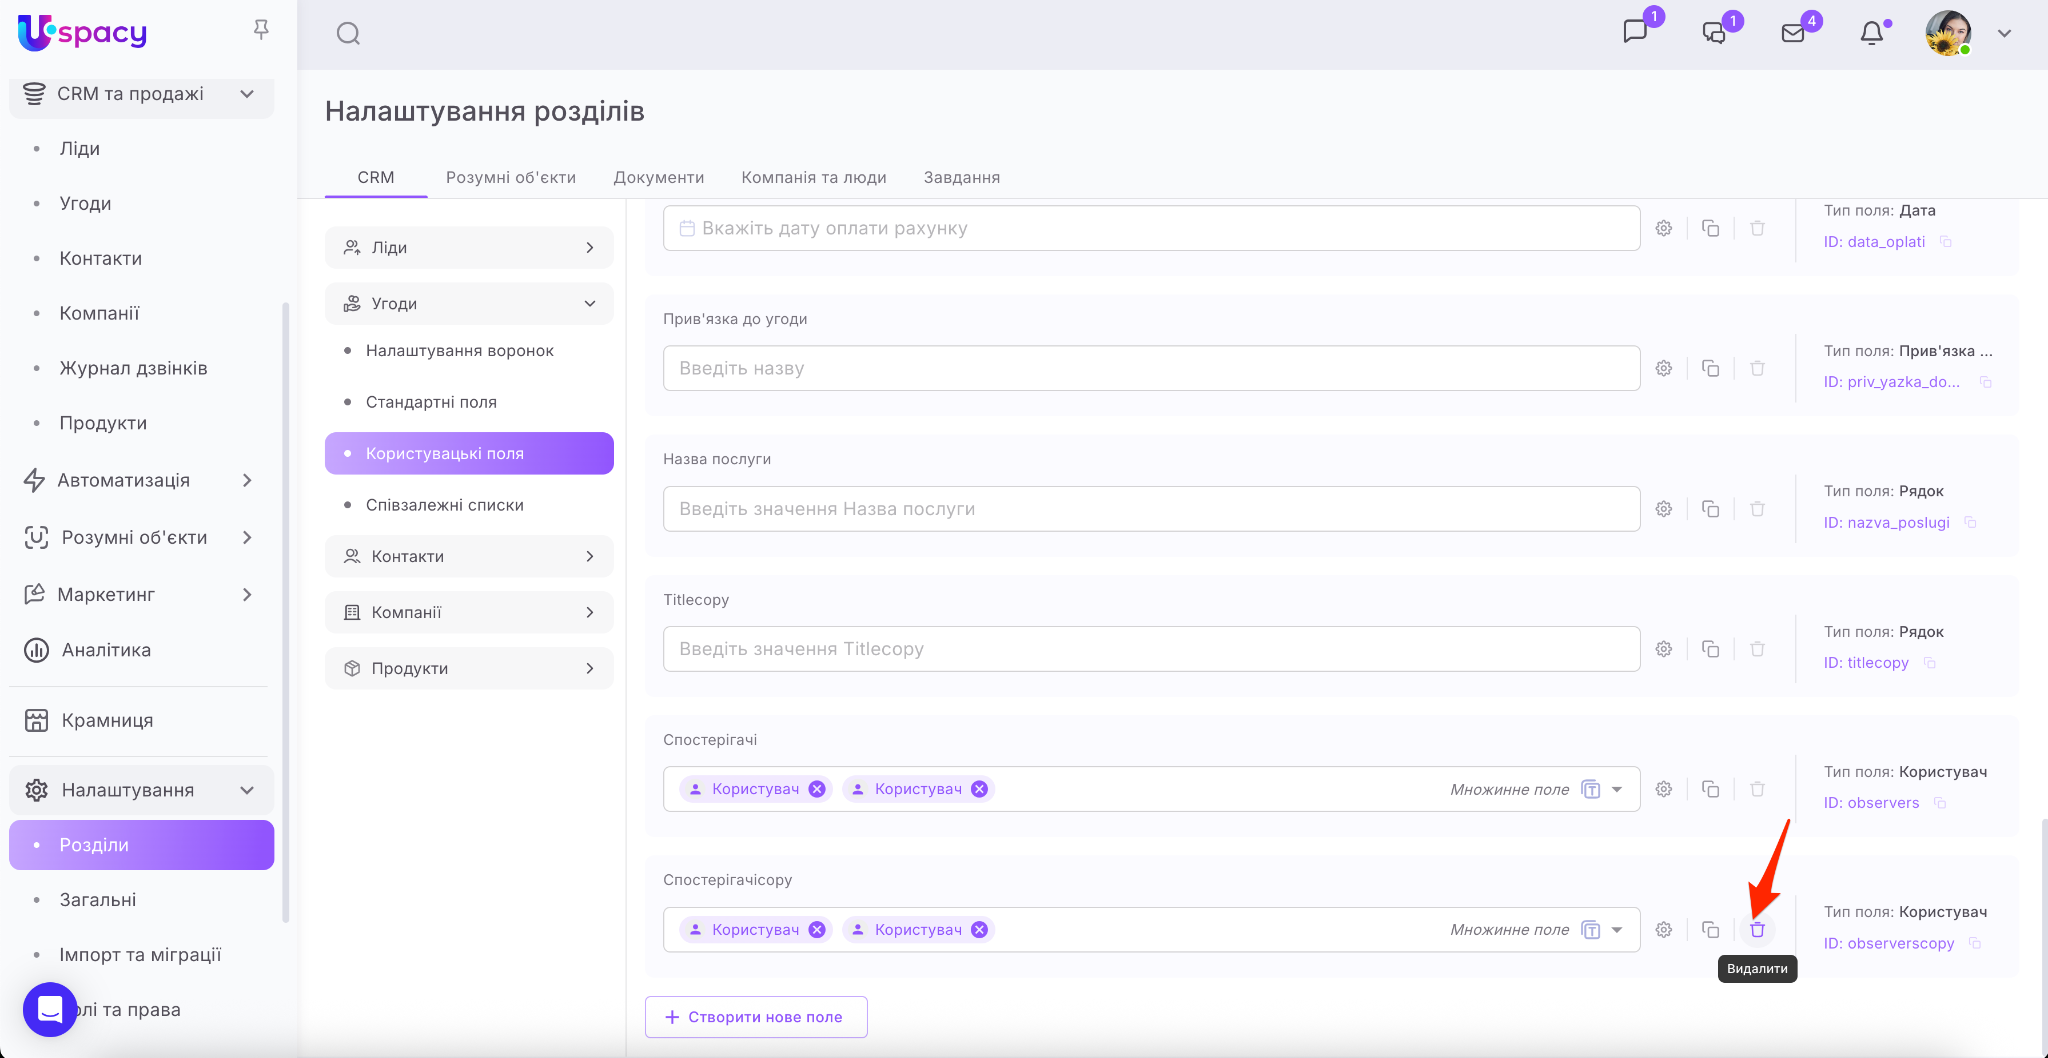The height and width of the screenshot is (1058, 2048).
Task: Click the delete trash icon for Спостерігачіcopy field
Action: (1757, 930)
